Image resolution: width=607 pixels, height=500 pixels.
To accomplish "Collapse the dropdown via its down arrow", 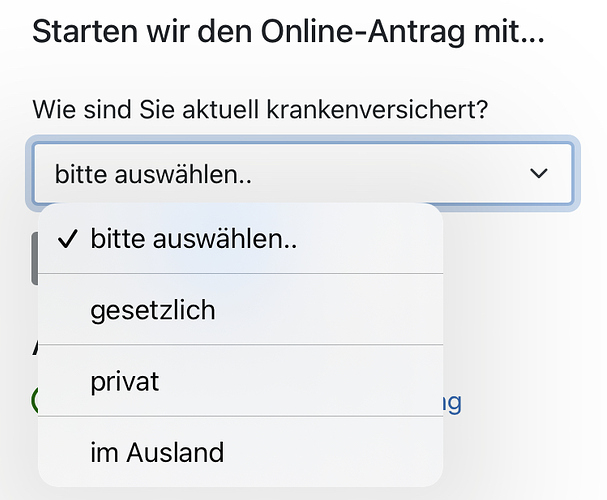I will tap(538, 174).
